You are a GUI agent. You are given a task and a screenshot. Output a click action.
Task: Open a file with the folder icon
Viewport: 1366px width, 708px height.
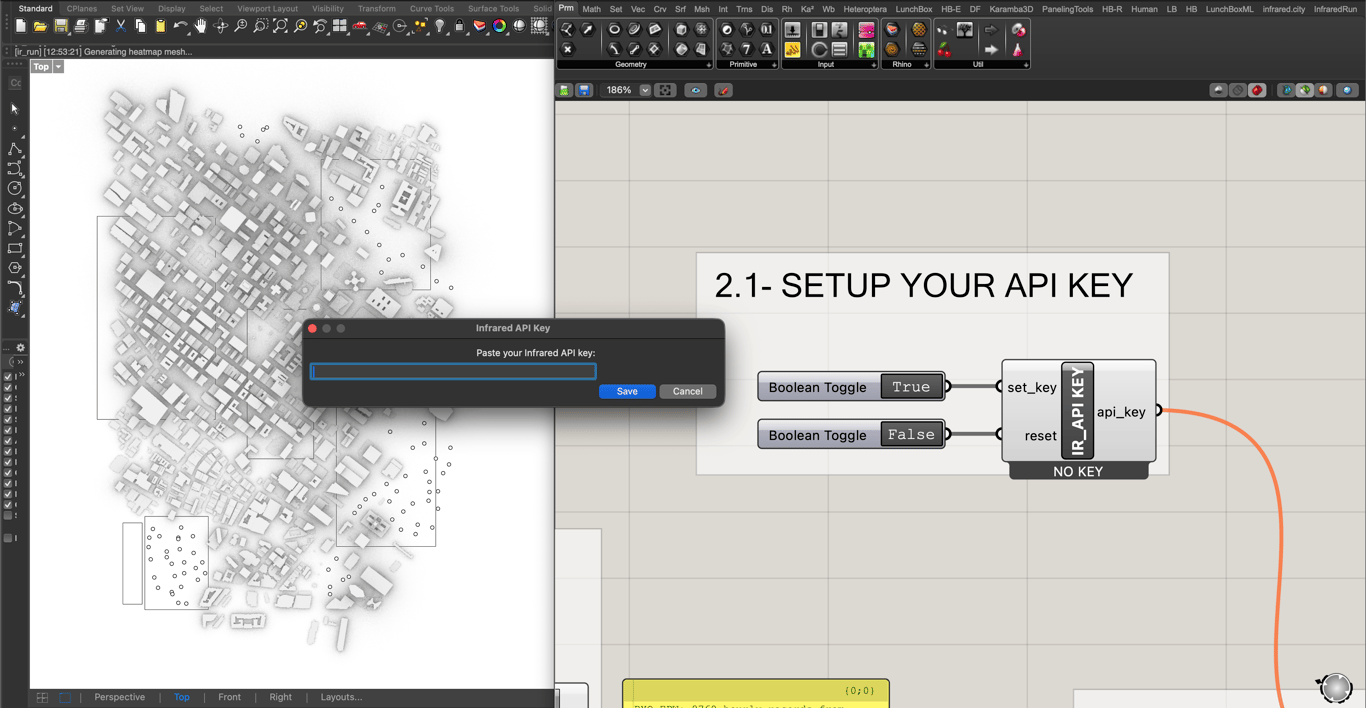pos(40,26)
